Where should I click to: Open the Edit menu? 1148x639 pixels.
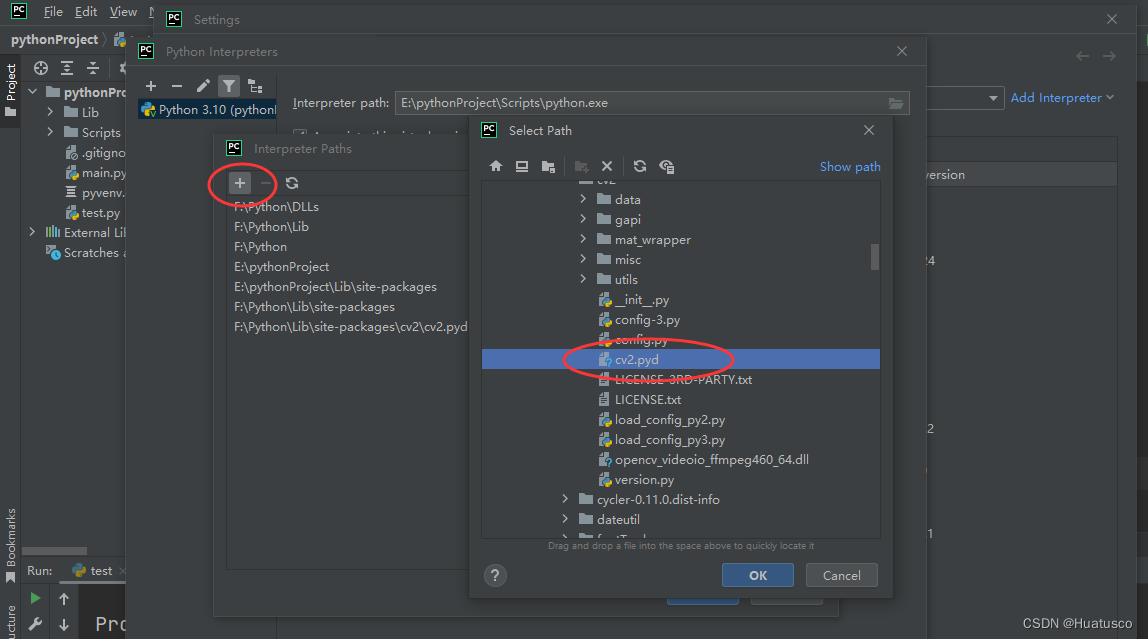click(x=85, y=12)
